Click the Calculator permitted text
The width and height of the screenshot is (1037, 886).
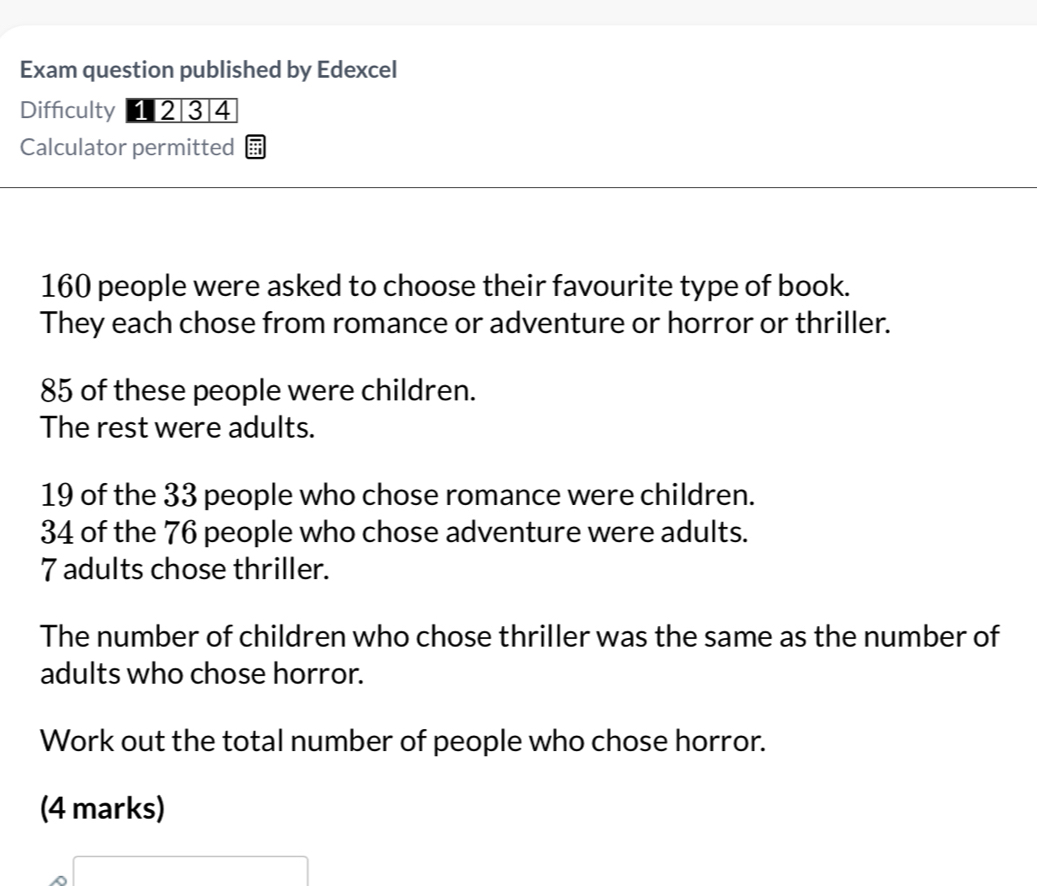(127, 148)
